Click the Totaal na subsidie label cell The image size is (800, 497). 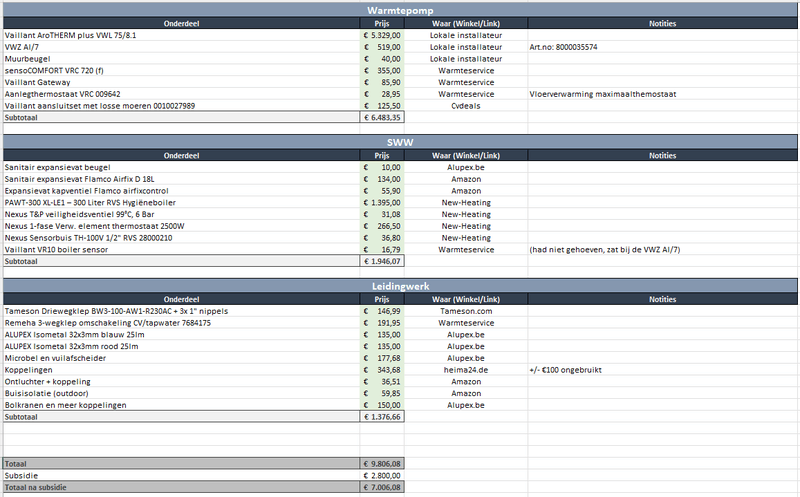[x=181, y=487]
